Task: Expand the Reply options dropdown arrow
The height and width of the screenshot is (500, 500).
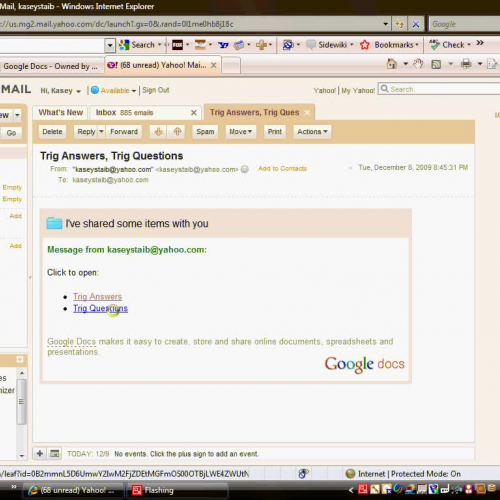Action: click(x=101, y=132)
